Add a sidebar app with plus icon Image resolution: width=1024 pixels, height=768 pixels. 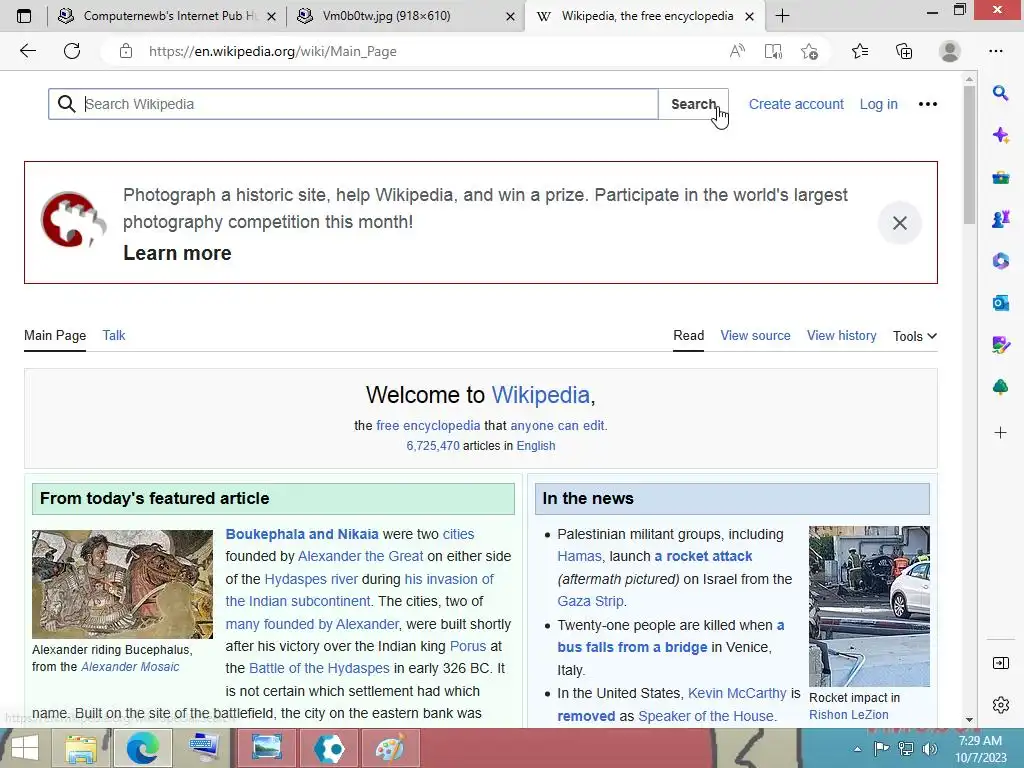pos(1000,432)
